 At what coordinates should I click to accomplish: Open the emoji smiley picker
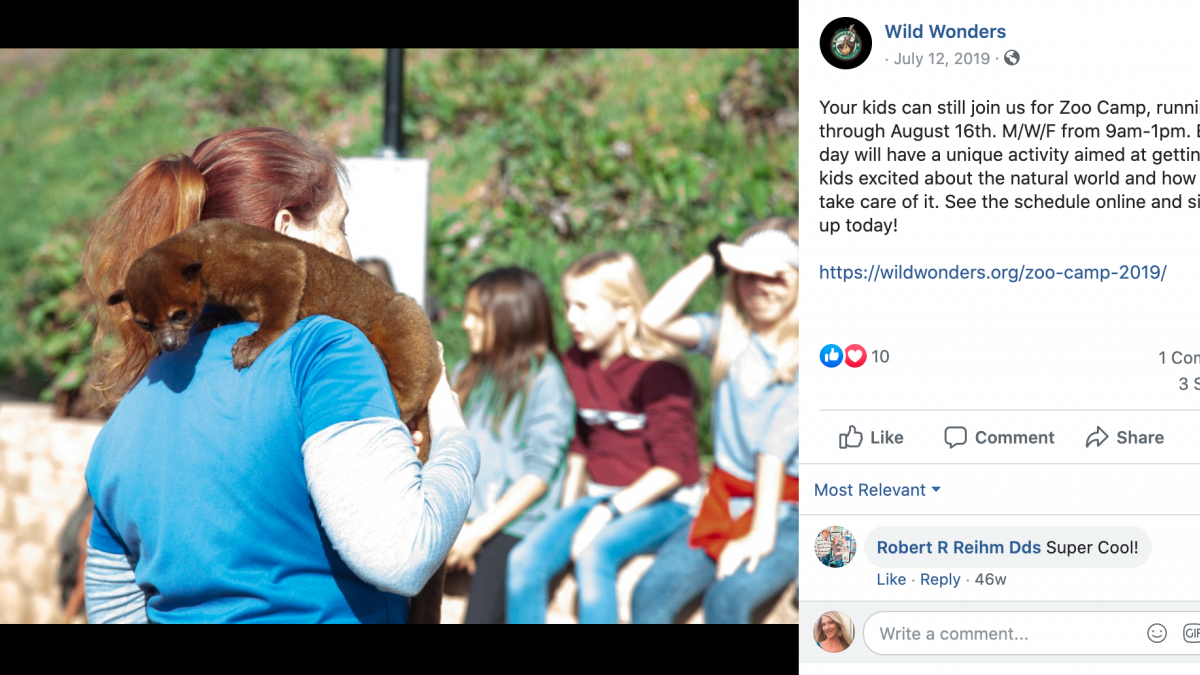pos(1157,633)
